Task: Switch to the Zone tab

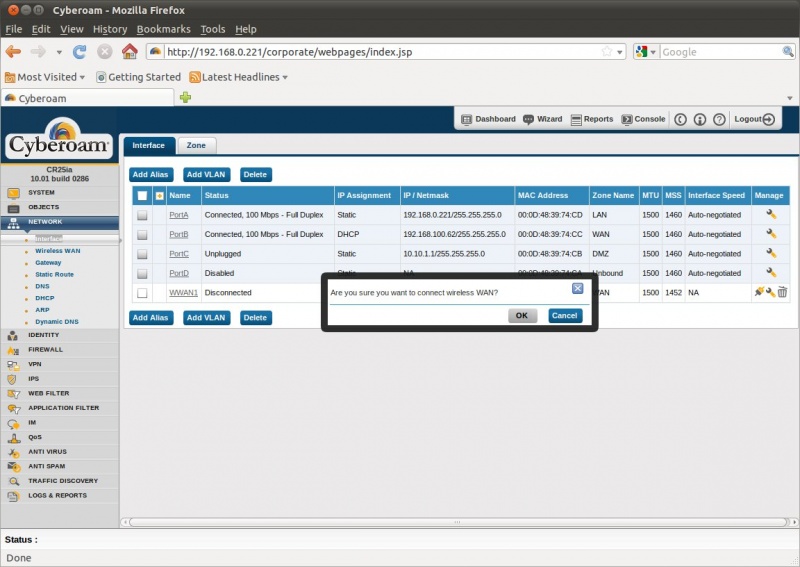Action: 196,145
